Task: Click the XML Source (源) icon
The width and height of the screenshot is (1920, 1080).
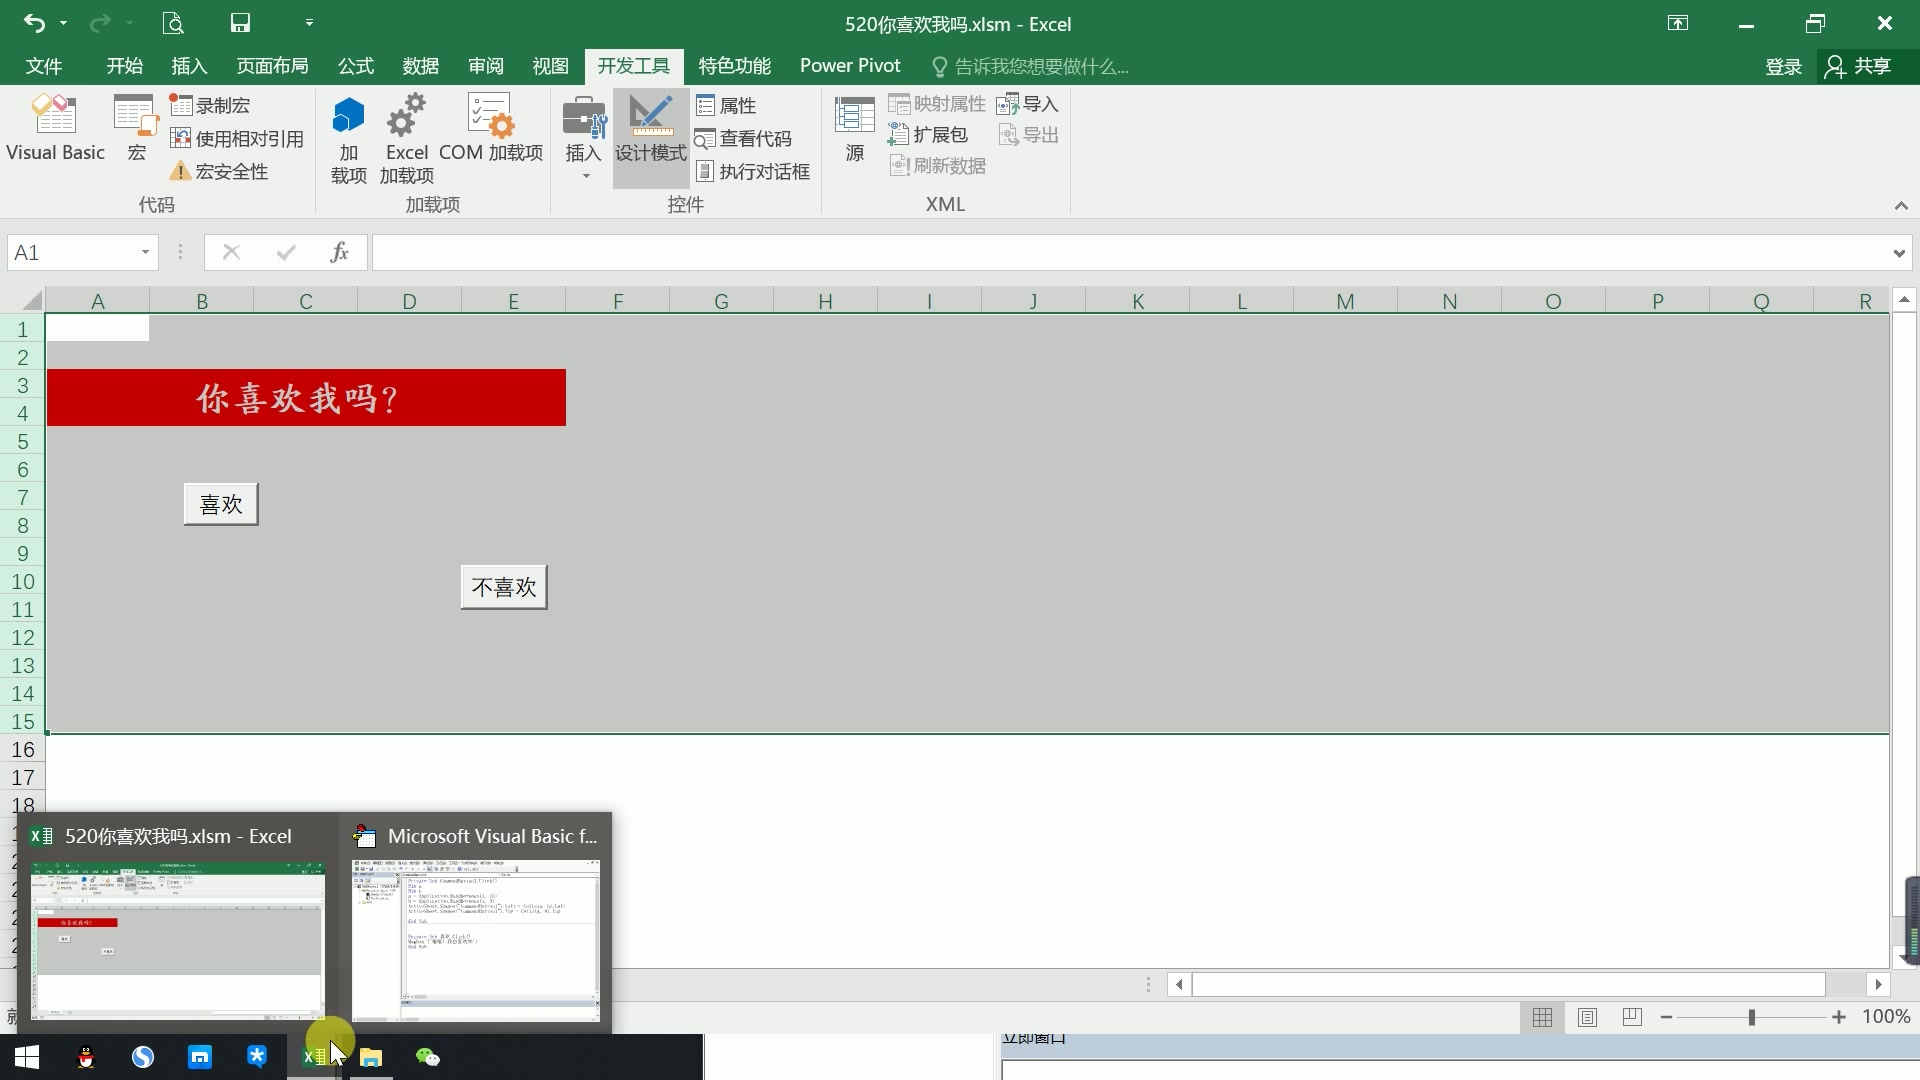Action: click(x=854, y=116)
